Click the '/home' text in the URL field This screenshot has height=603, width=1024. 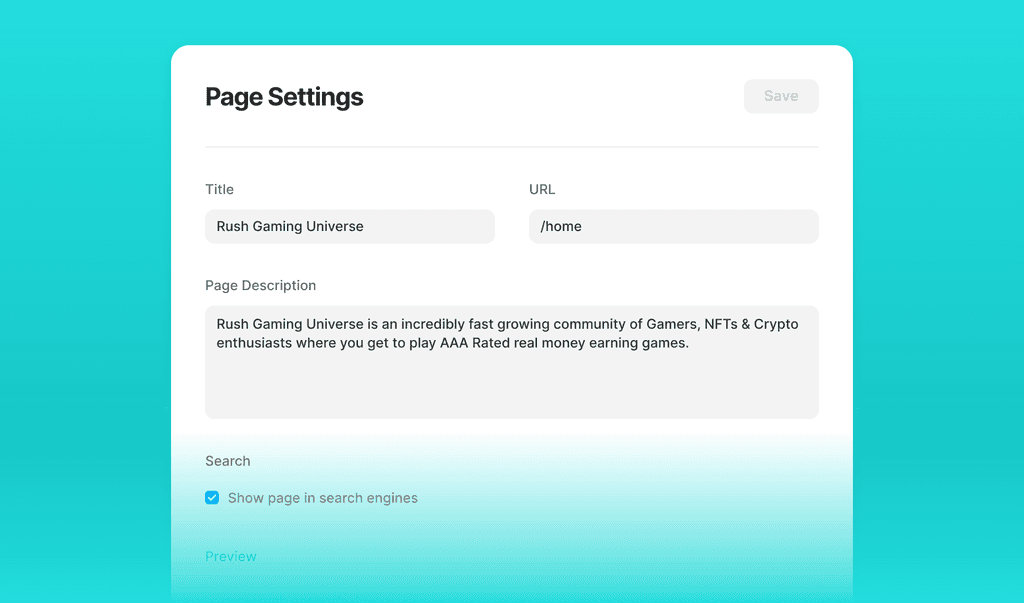[561, 226]
